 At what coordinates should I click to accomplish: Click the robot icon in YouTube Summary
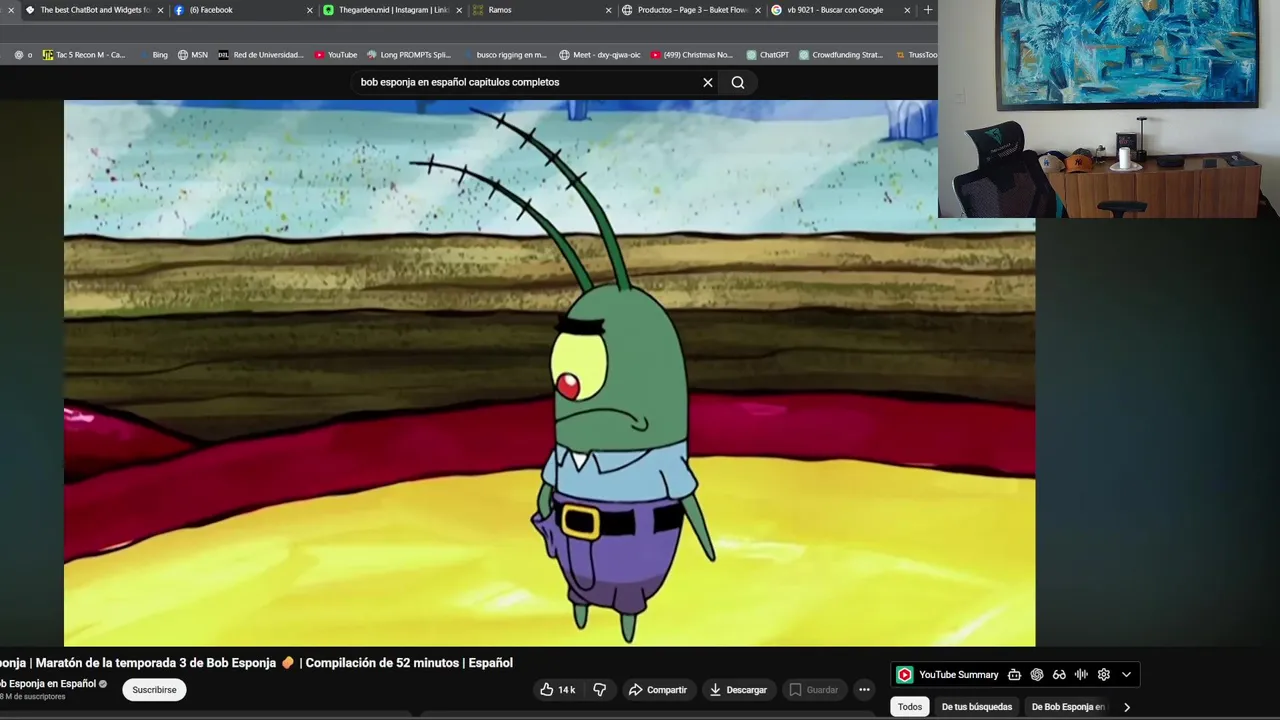pyautogui.click(x=1014, y=675)
